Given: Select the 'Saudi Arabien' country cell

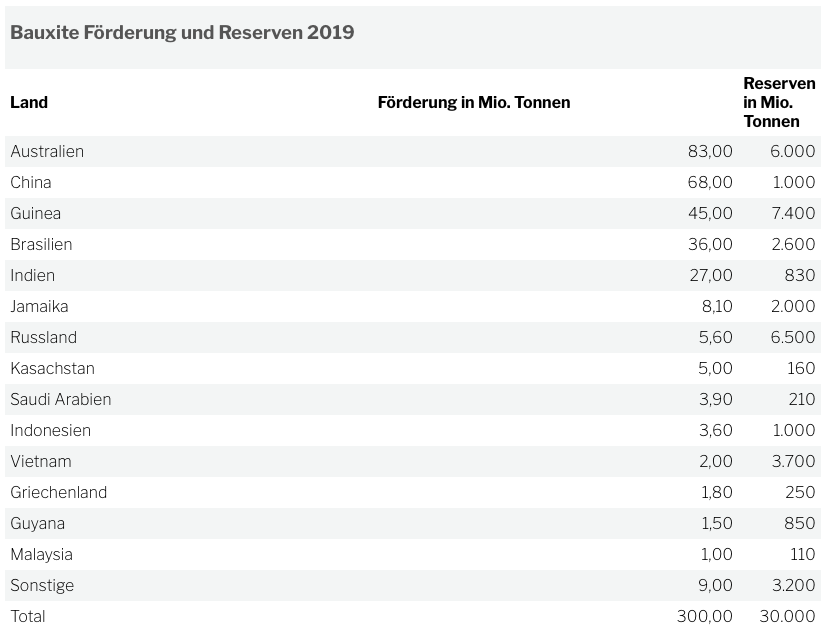Looking at the screenshot, I should click(x=61, y=400).
